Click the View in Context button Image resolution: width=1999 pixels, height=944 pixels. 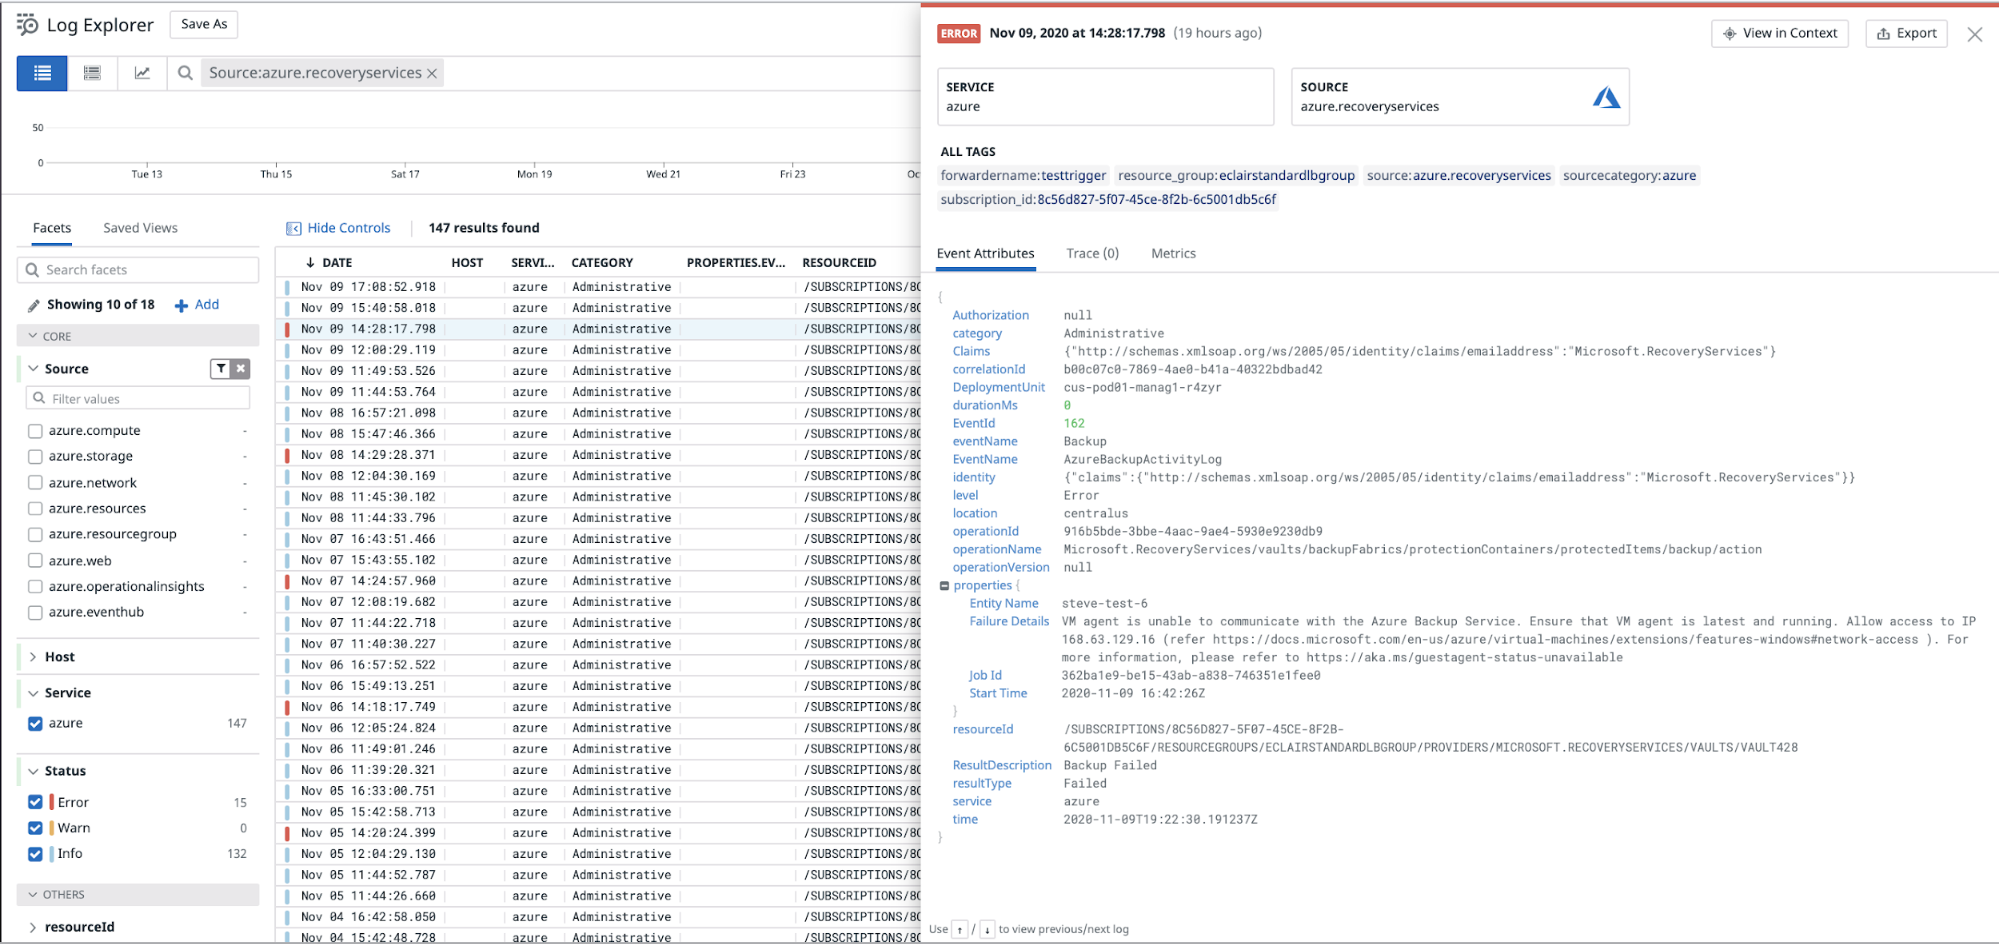1779,32
